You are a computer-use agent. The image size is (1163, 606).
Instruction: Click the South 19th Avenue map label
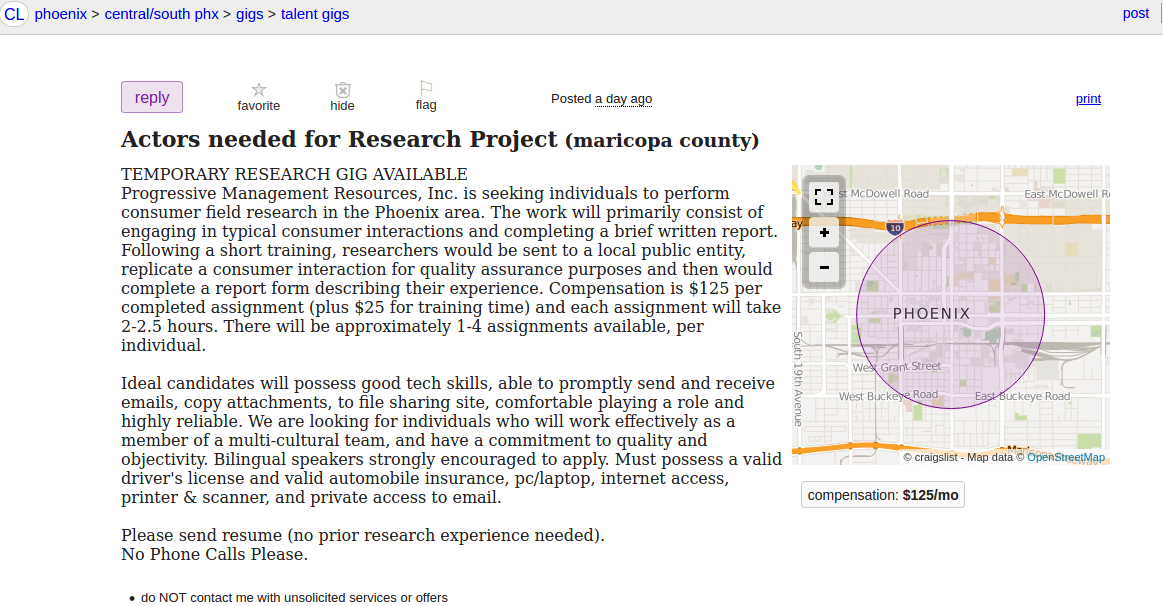(798, 379)
